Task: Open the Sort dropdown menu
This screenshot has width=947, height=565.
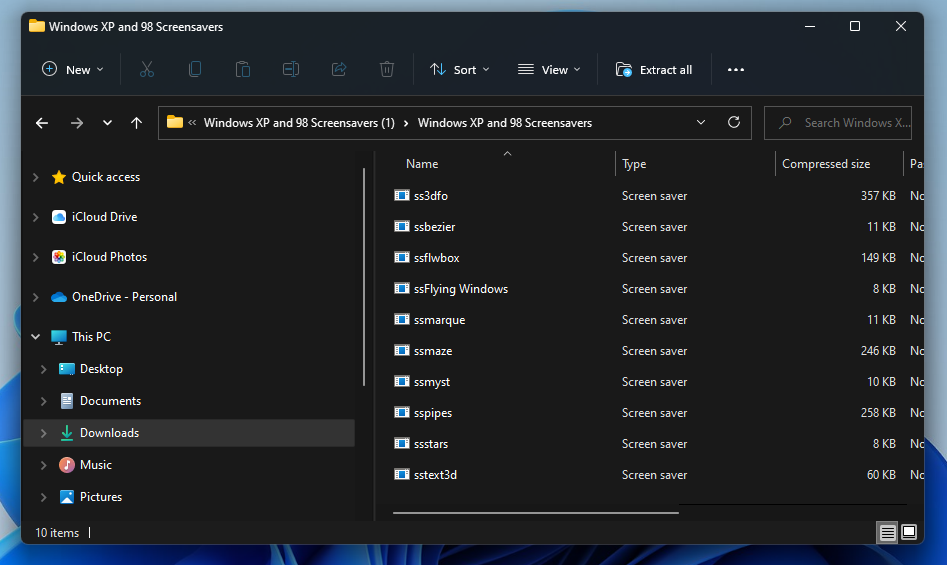Action: pyautogui.click(x=460, y=69)
